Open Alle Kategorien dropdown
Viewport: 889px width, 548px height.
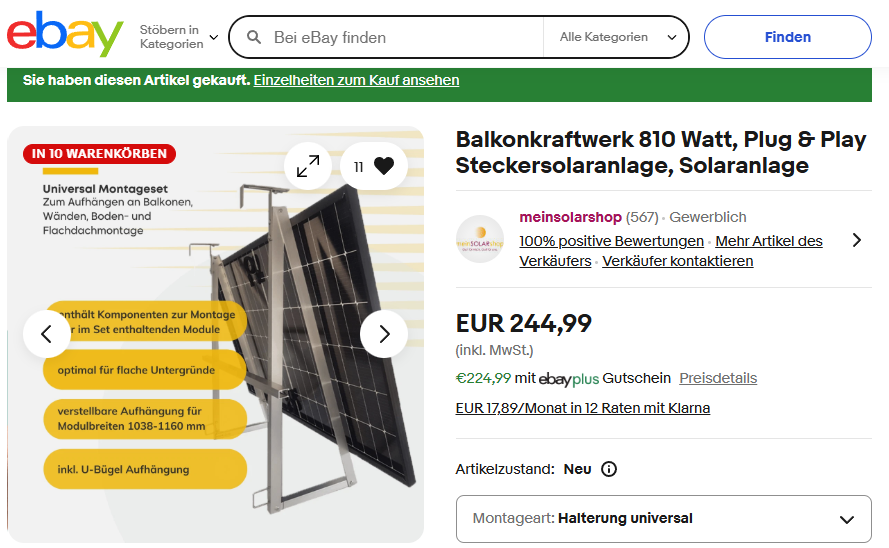click(x=617, y=38)
